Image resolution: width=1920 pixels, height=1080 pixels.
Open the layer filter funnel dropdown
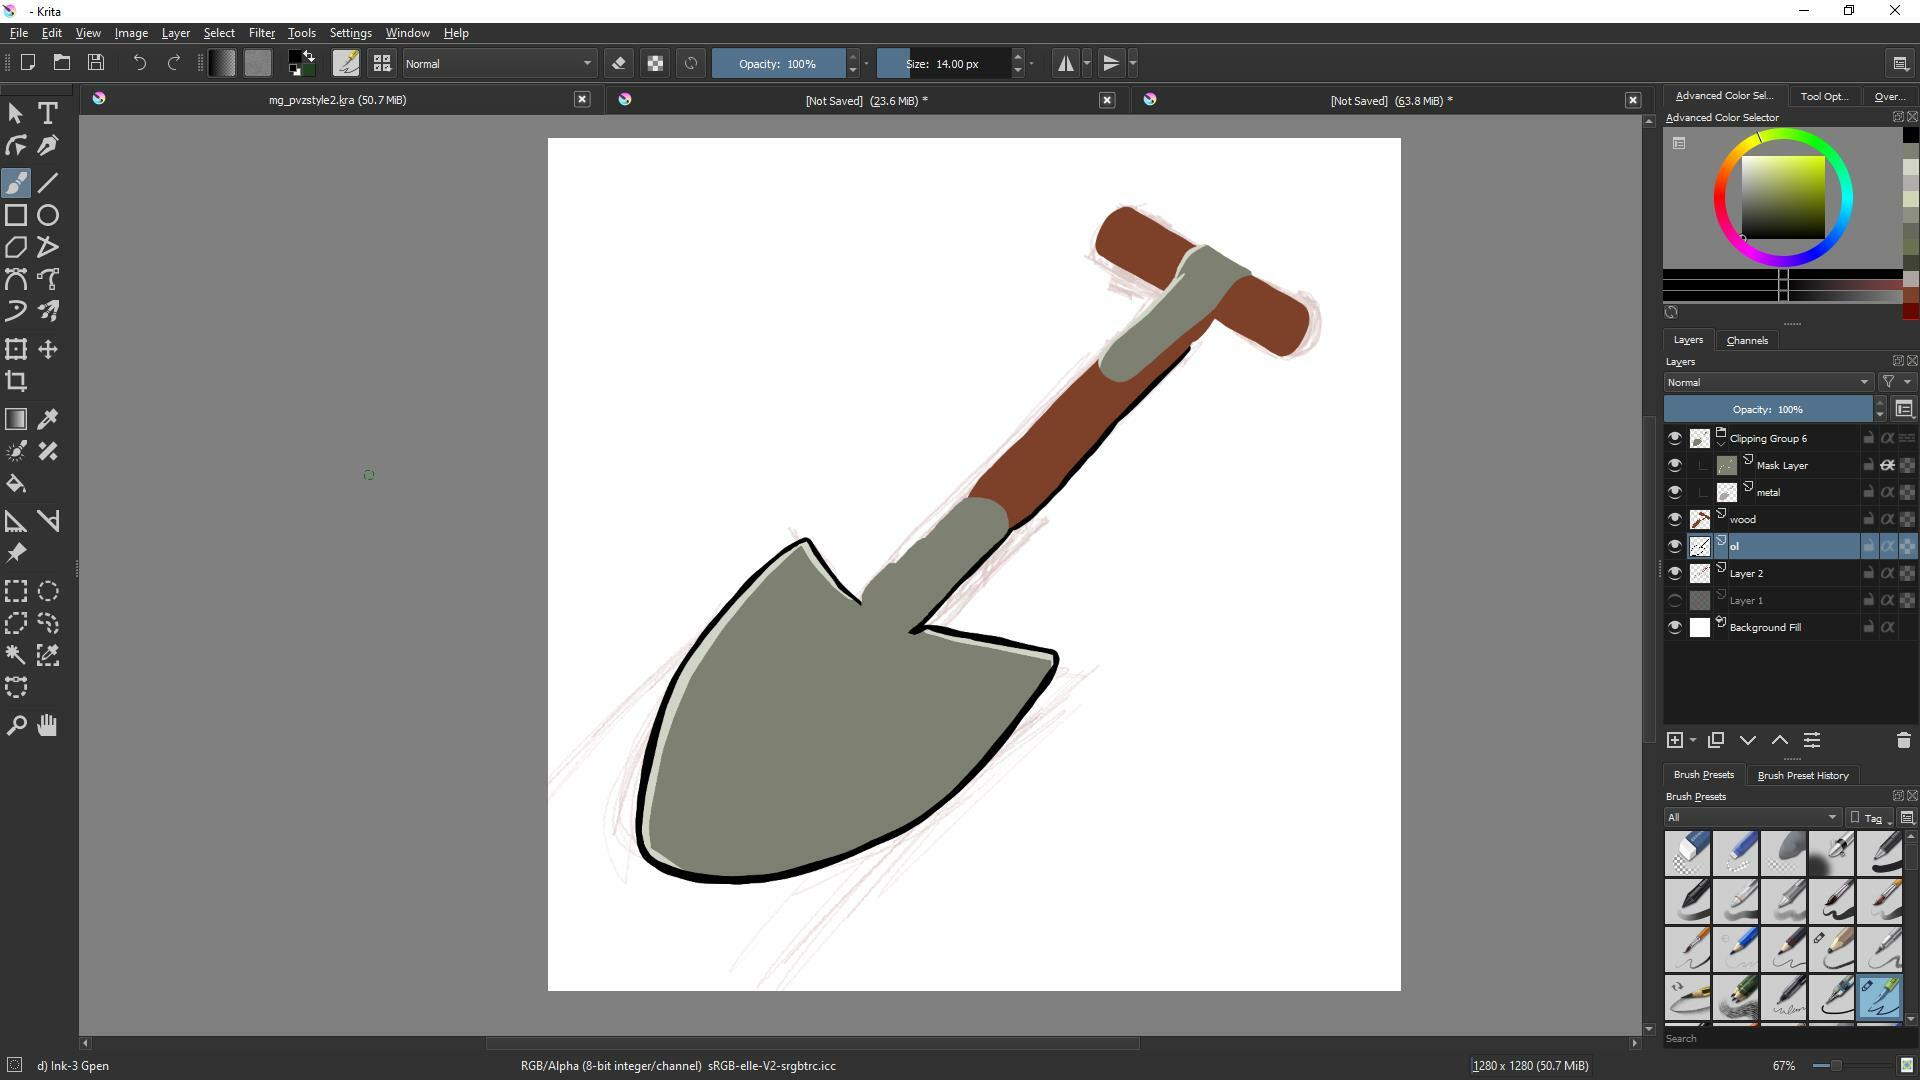tap(1896, 382)
